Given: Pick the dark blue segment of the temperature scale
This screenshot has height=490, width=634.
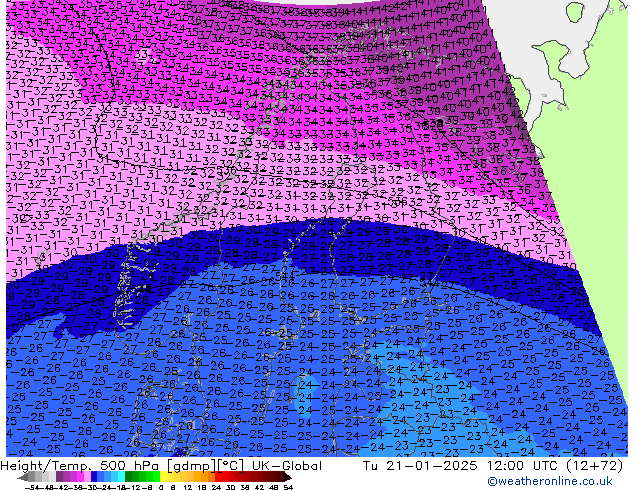Looking at the screenshot, I should point(94,477).
